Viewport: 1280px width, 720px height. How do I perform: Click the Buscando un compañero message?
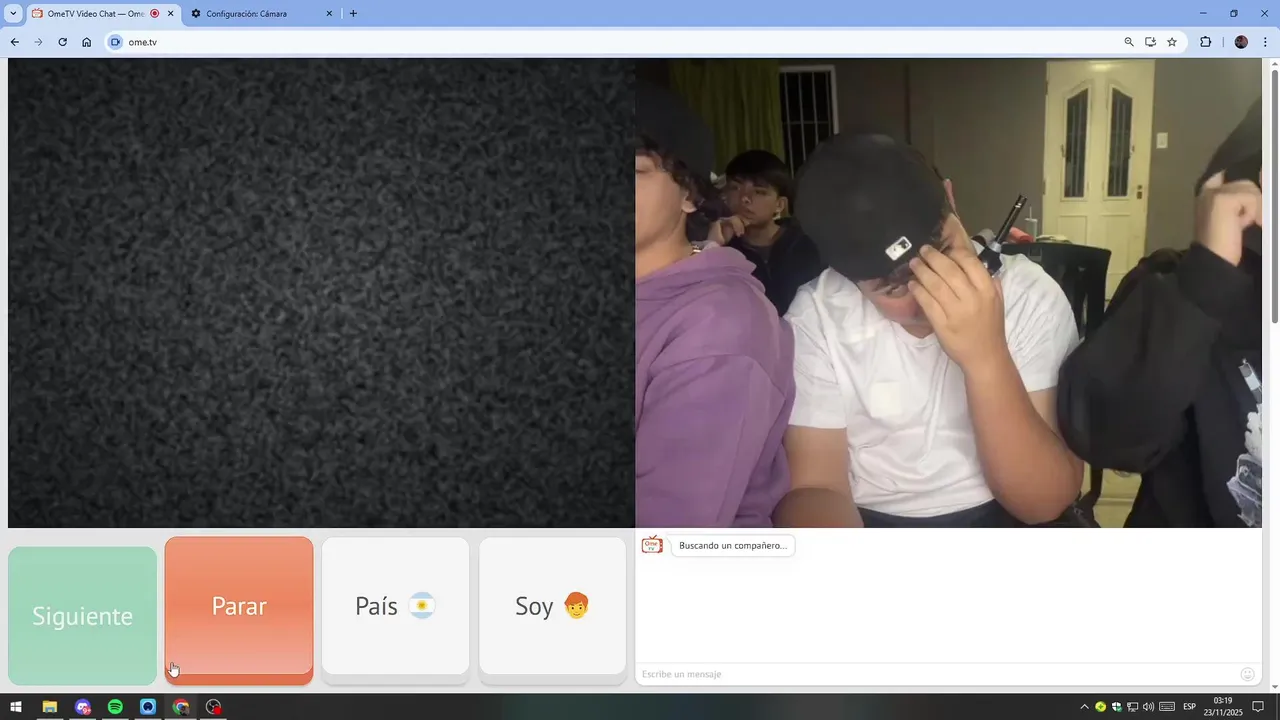click(733, 546)
